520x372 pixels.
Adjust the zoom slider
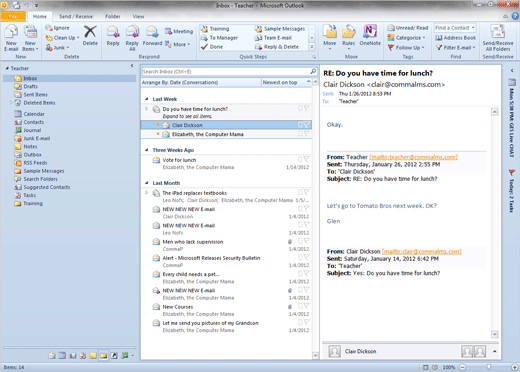(x=488, y=367)
